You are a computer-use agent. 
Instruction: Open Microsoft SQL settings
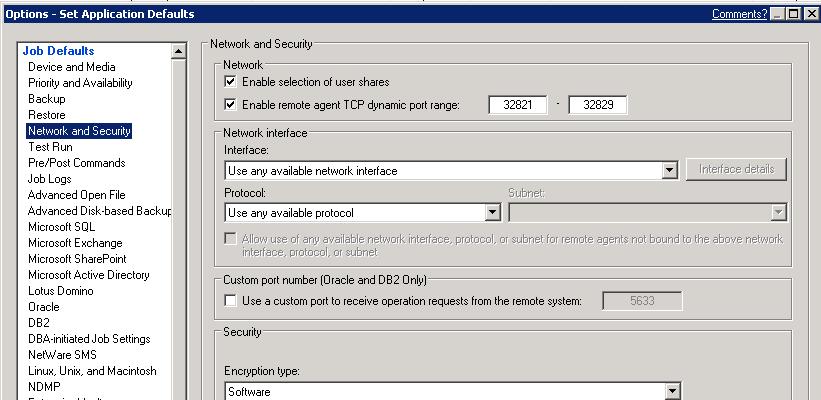[61, 227]
